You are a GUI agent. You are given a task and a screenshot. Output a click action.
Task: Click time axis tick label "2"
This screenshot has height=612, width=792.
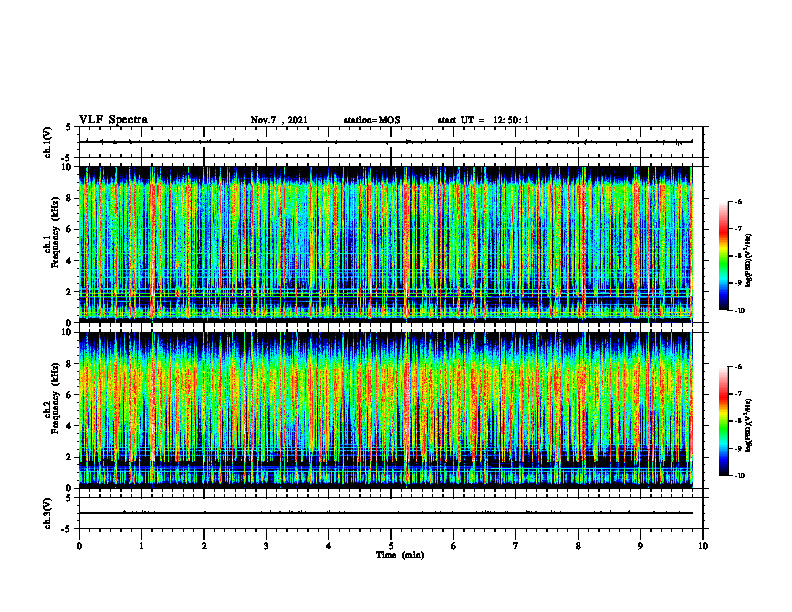tap(204, 546)
